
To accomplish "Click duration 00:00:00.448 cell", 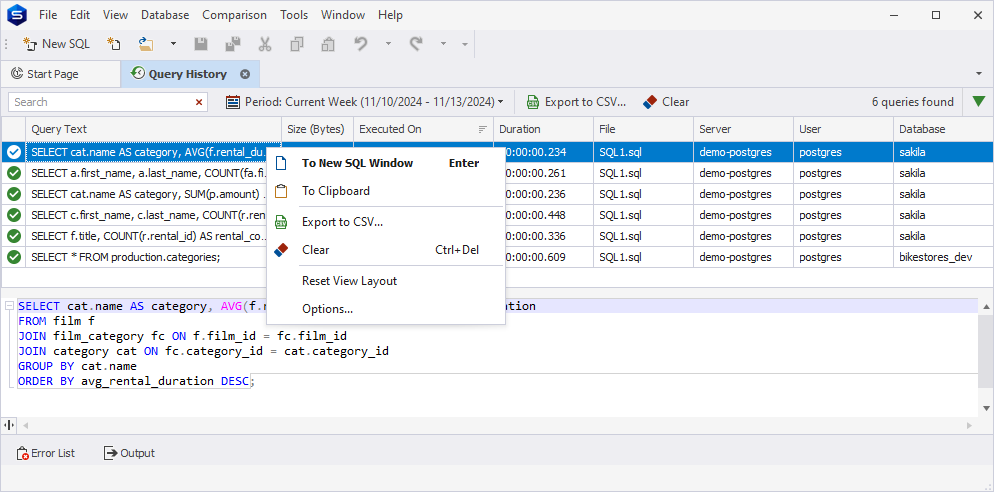I will pos(543,215).
